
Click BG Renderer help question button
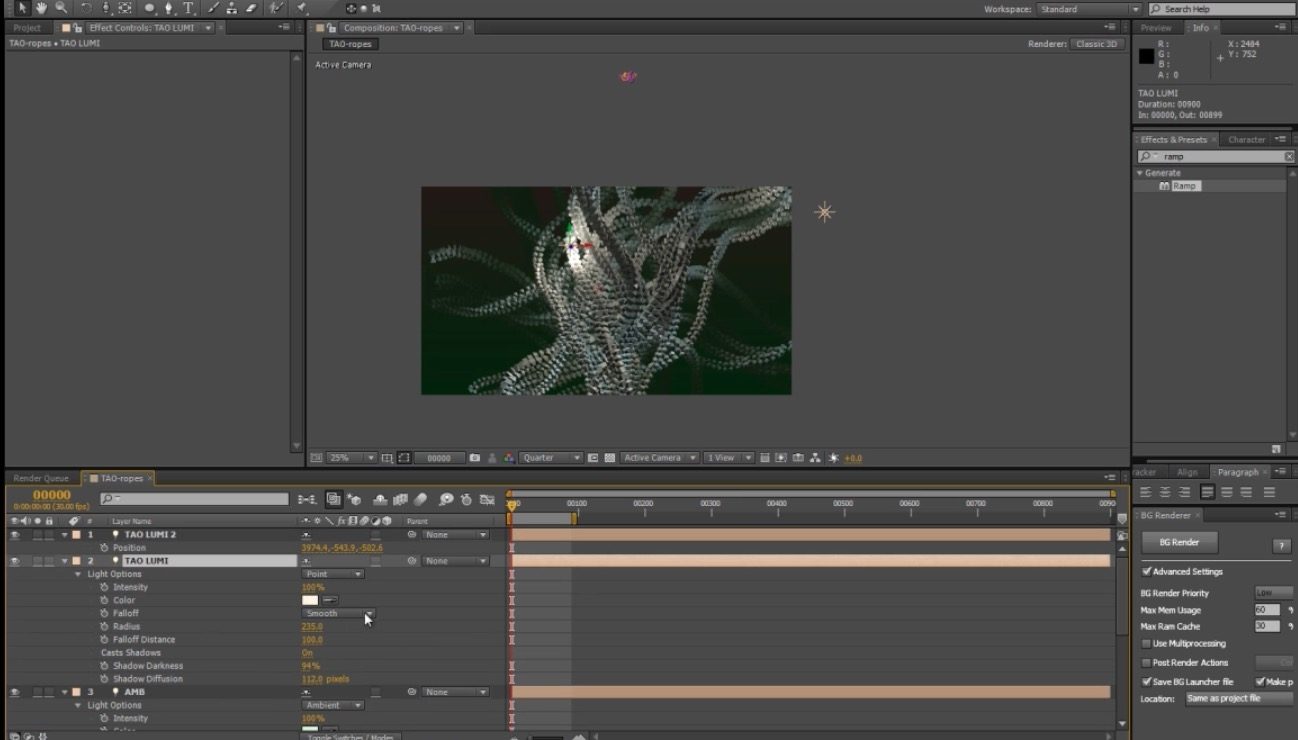coord(1281,546)
